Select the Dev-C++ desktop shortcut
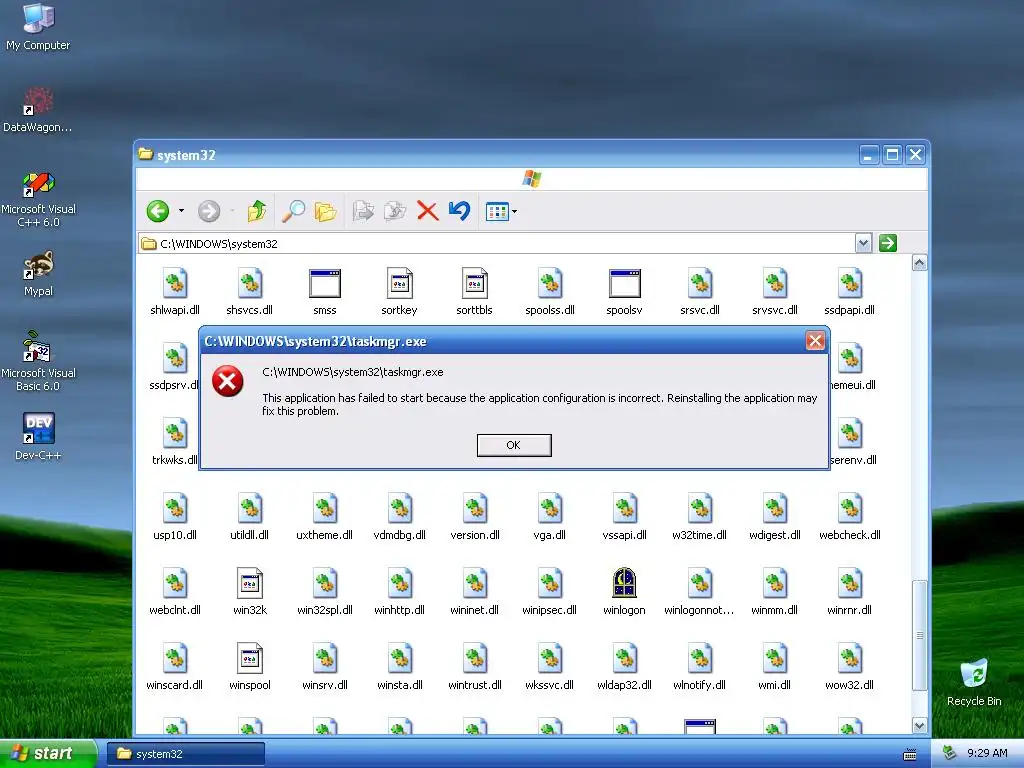 pyautogui.click(x=38, y=436)
